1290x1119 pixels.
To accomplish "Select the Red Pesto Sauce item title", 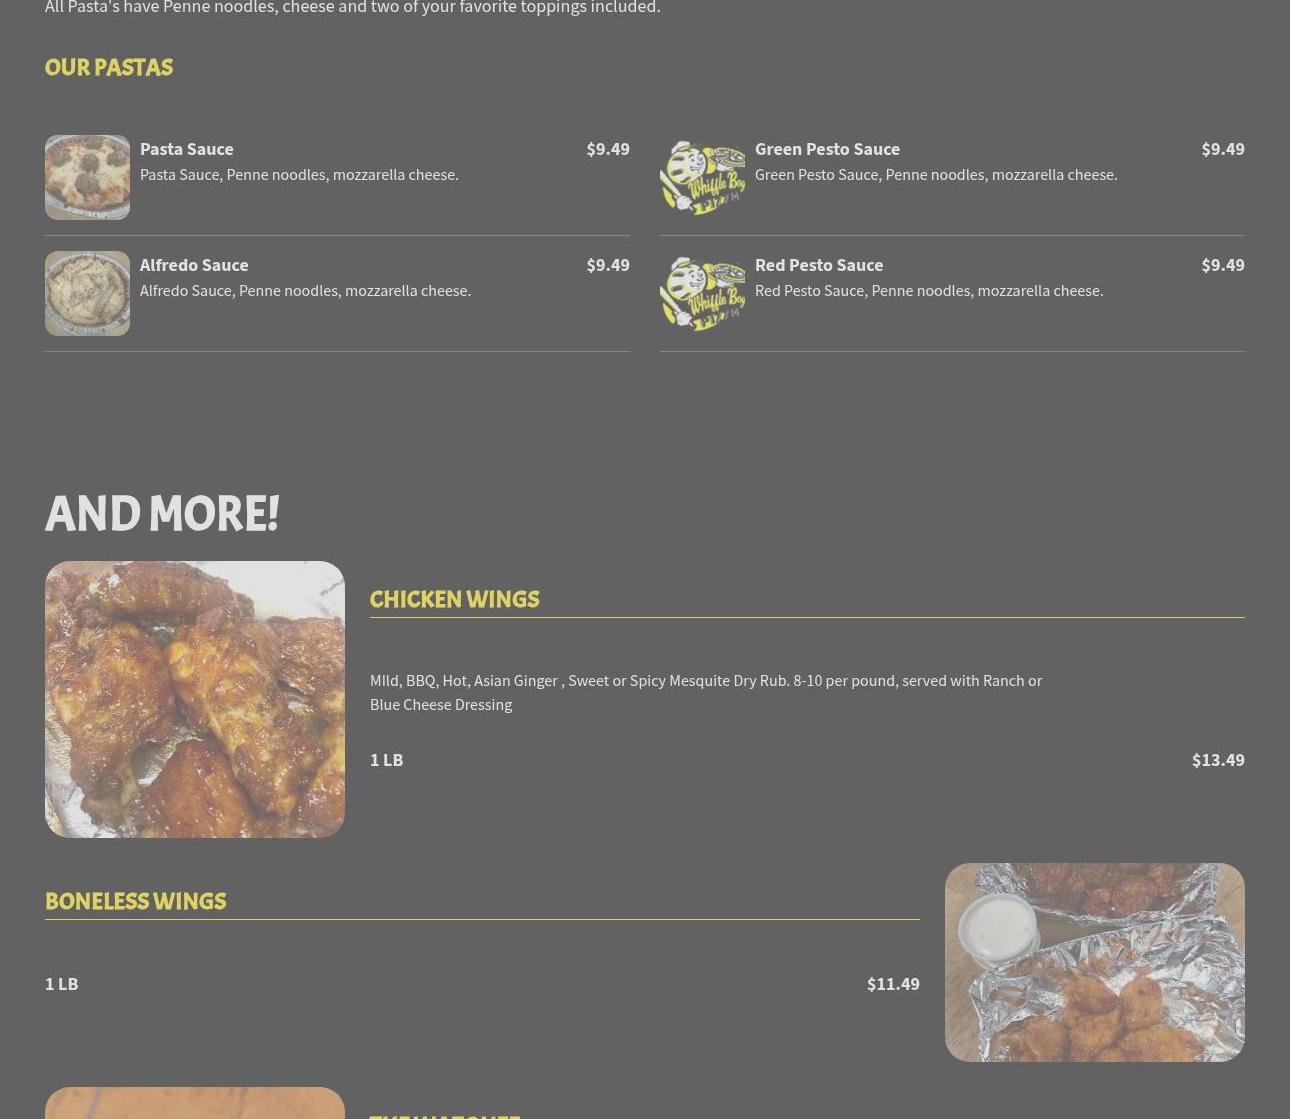I will tap(819, 265).
